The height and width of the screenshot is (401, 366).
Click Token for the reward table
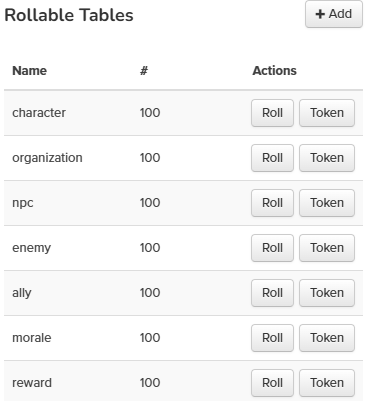pyautogui.click(x=327, y=383)
